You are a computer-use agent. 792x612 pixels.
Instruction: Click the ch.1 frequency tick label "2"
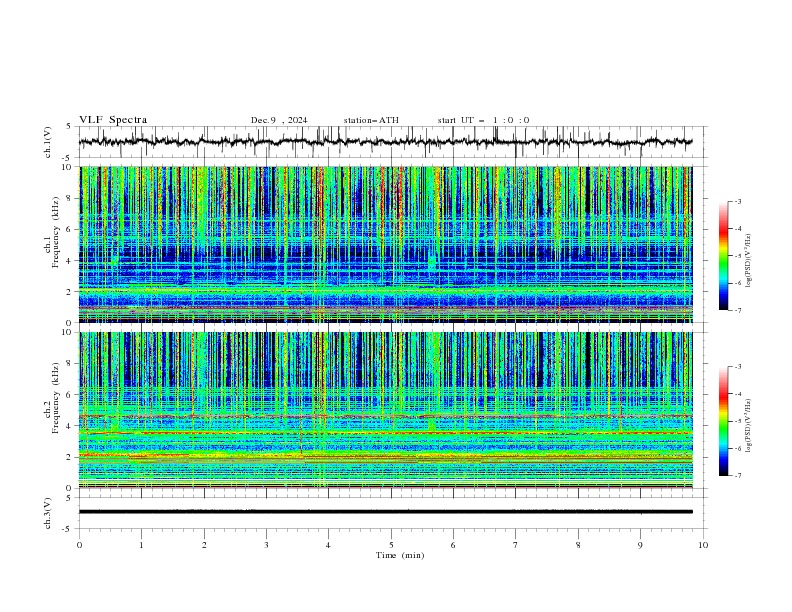tap(70, 292)
